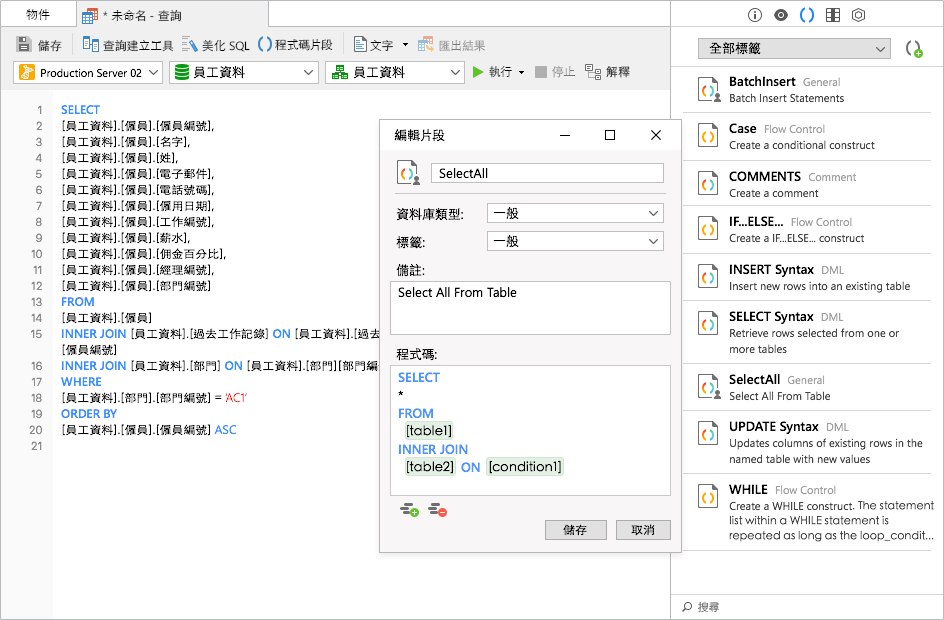944x620 pixels.
Task: Click the add new snippet icon
Action: coord(914,49)
